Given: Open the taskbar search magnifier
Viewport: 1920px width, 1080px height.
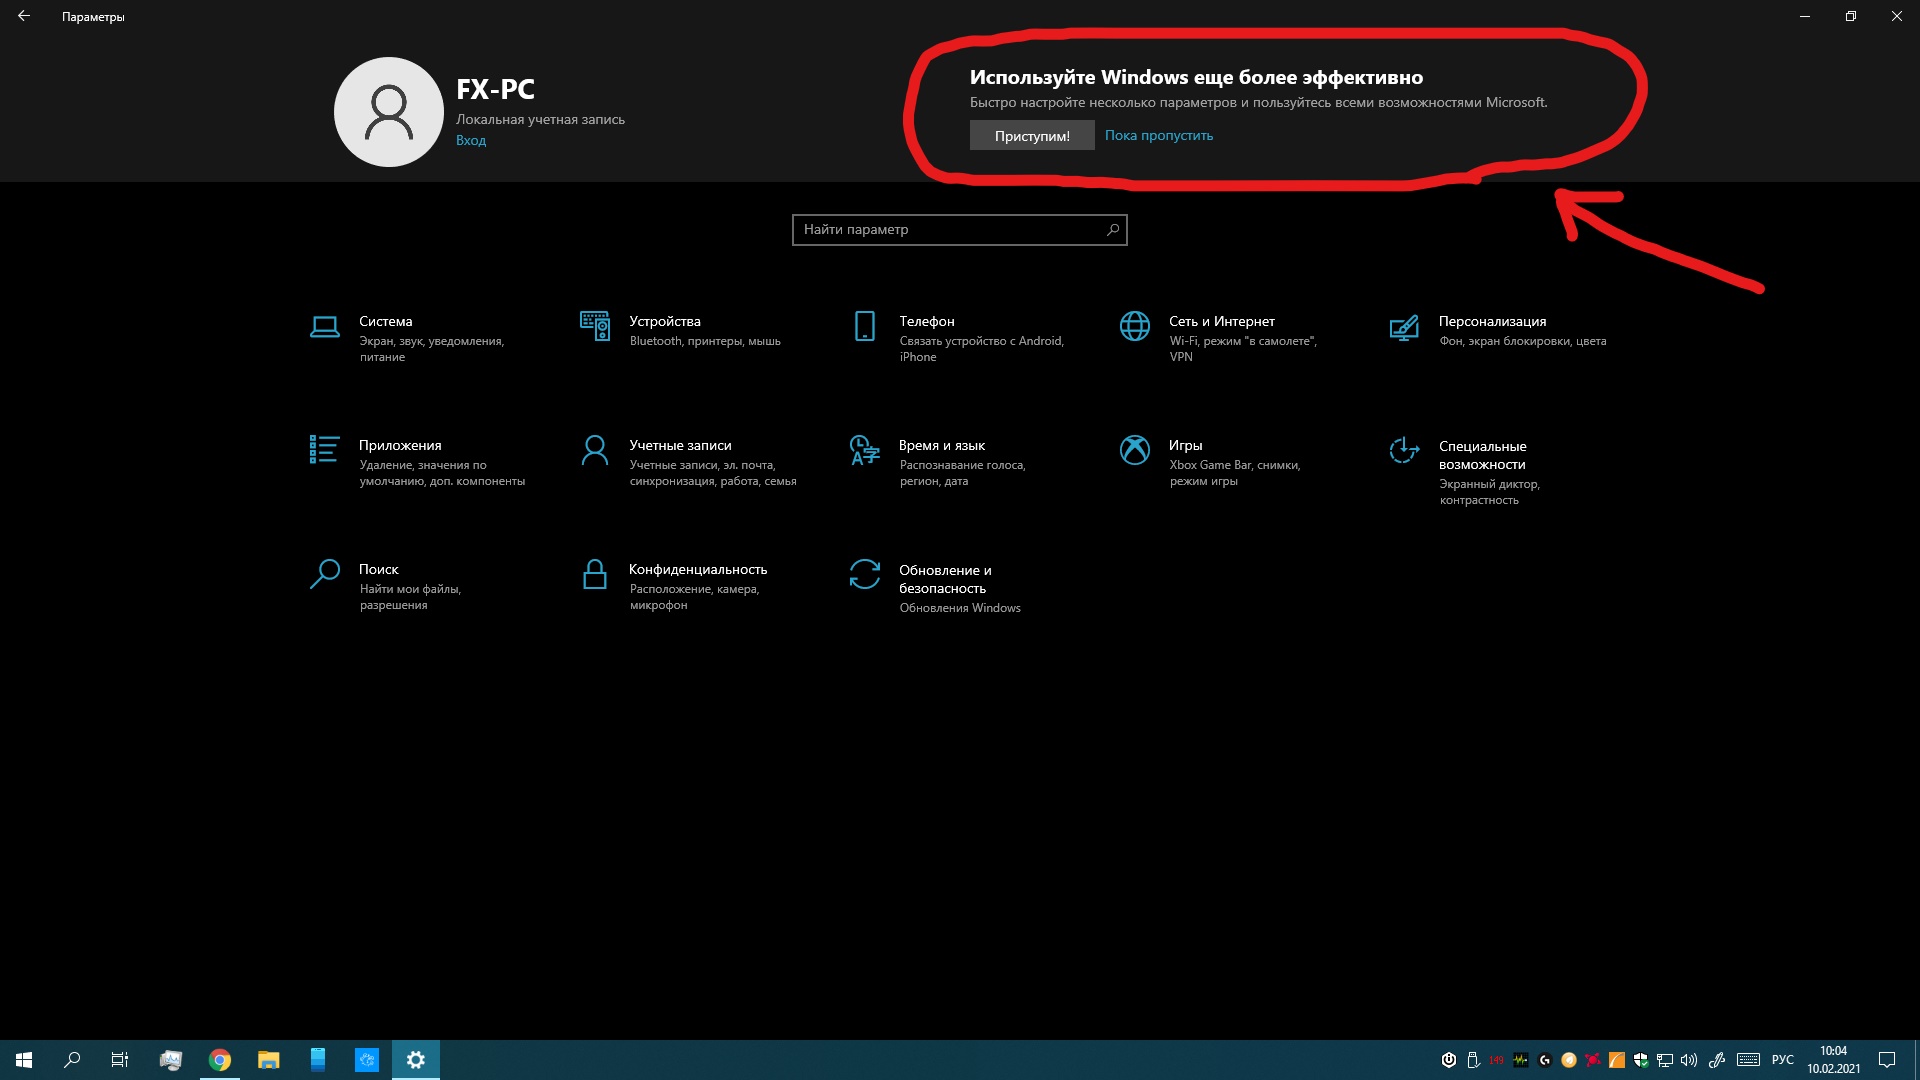Looking at the screenshot, I should tap(72, 1060).
